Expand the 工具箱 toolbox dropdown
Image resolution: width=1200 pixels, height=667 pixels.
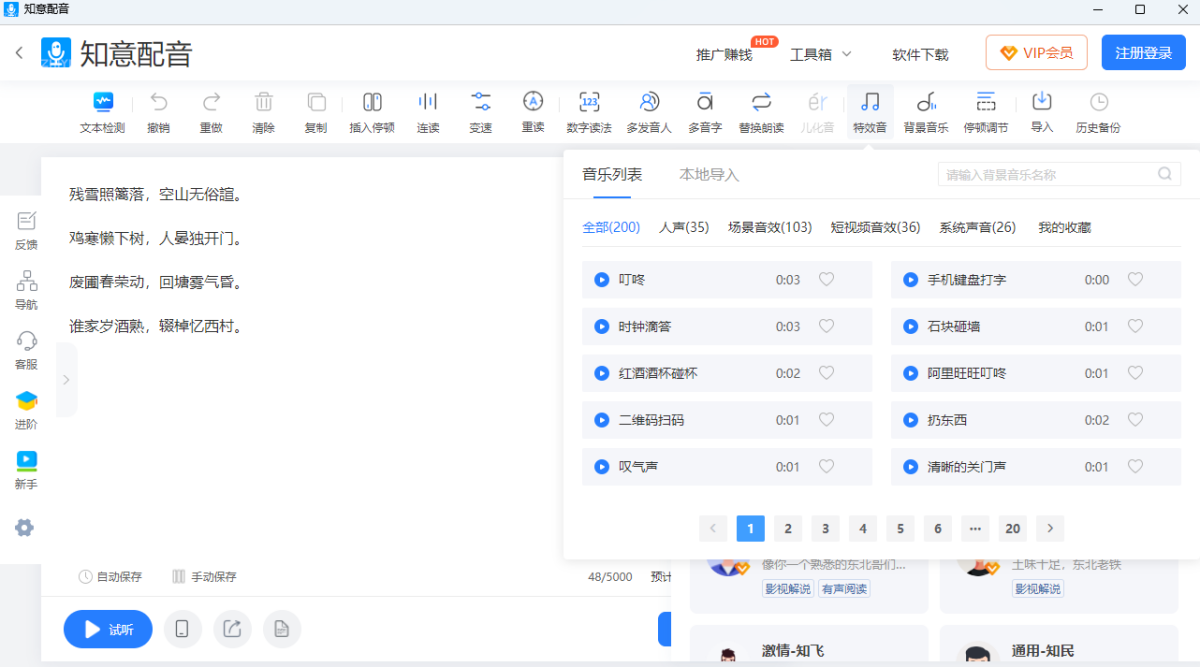pos(820,54)
